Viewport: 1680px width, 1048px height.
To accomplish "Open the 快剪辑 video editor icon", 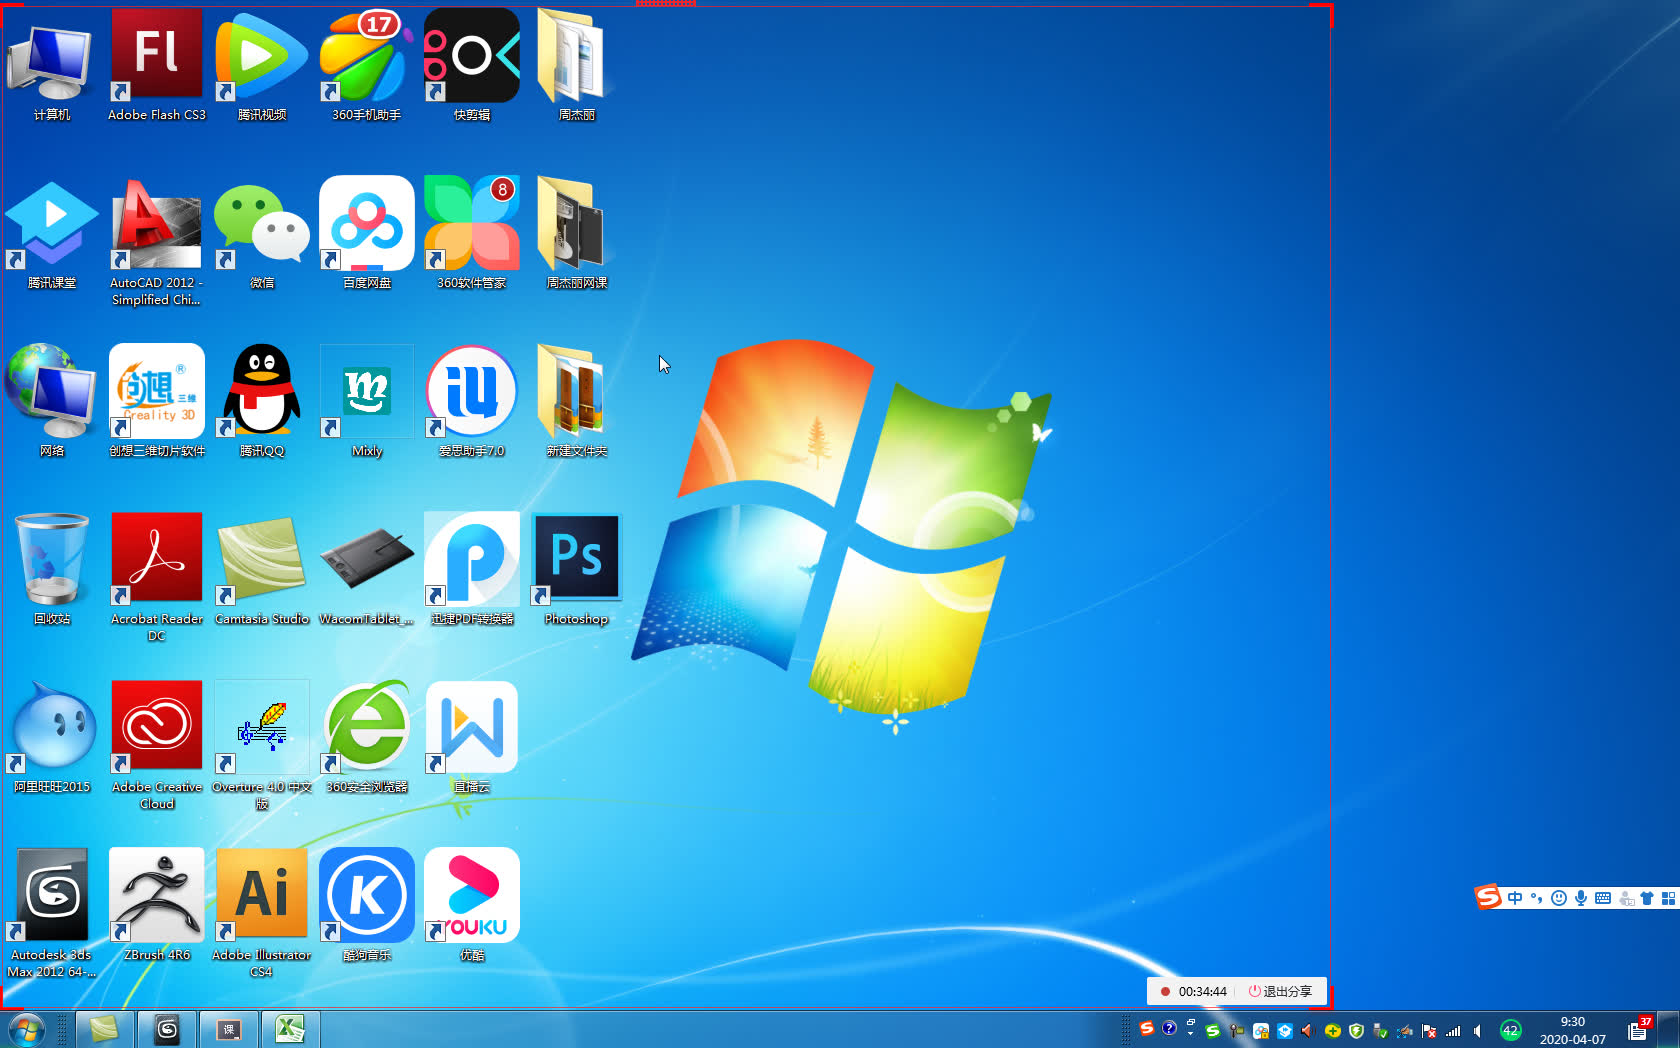I will (x=472, y=65).
